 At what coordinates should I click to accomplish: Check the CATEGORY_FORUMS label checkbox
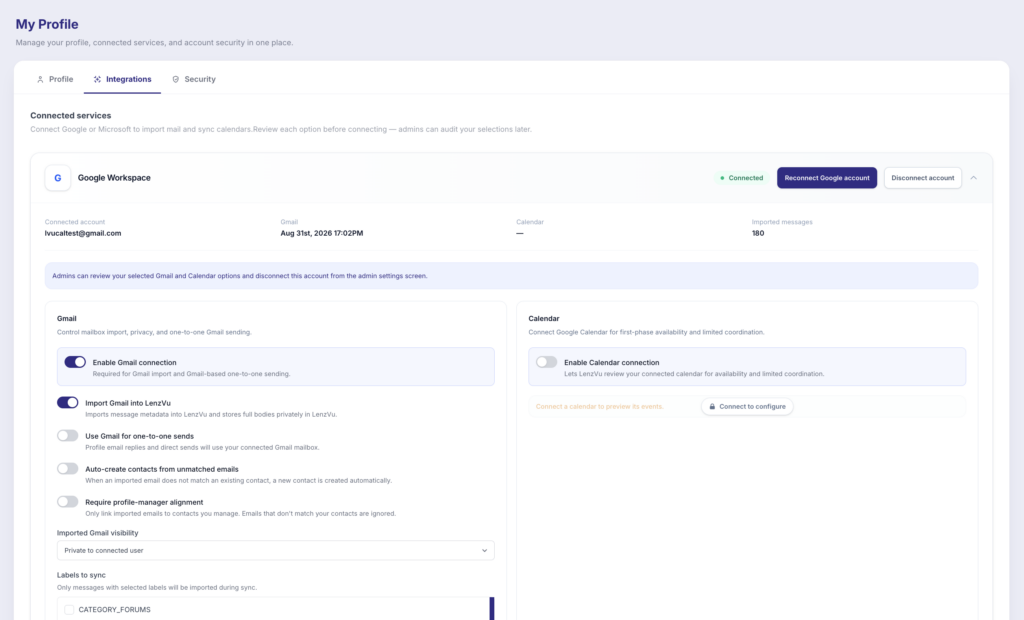pos(69,610)
